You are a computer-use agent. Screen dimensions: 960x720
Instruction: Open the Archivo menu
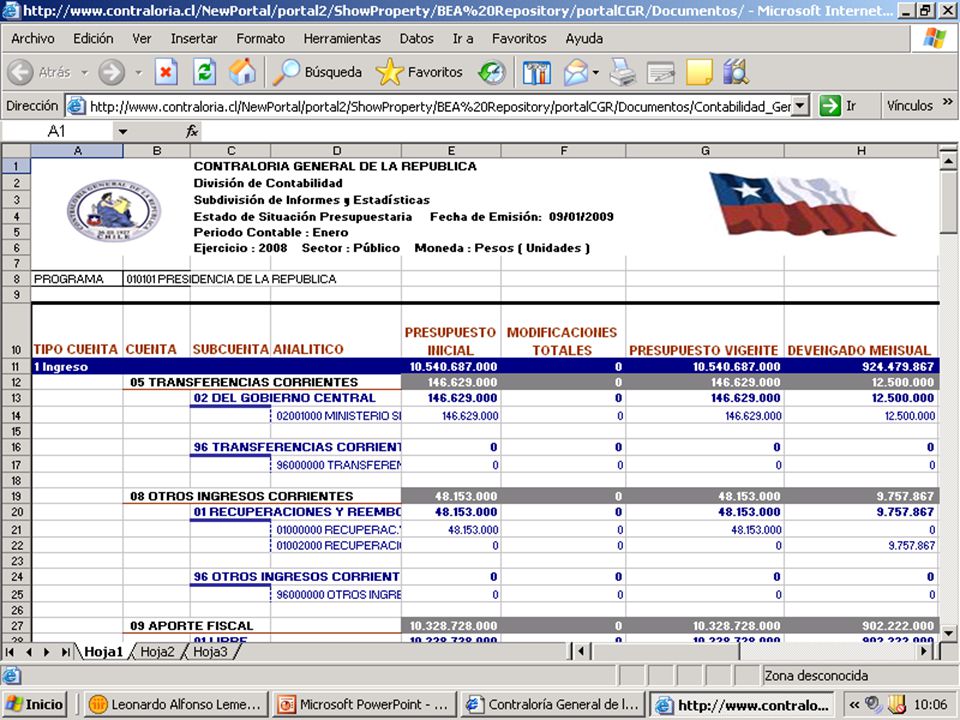tap(32, 39)
